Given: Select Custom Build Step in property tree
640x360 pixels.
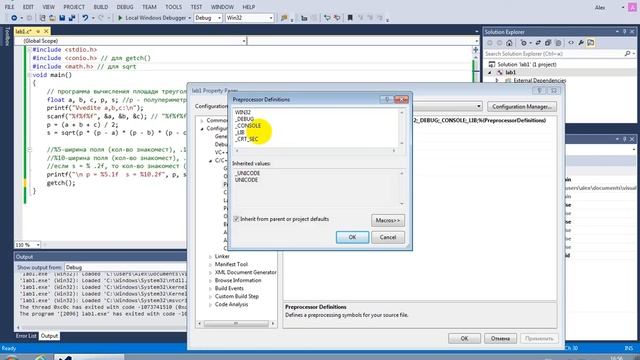Looking at the screenshot, I should point(237,296).
